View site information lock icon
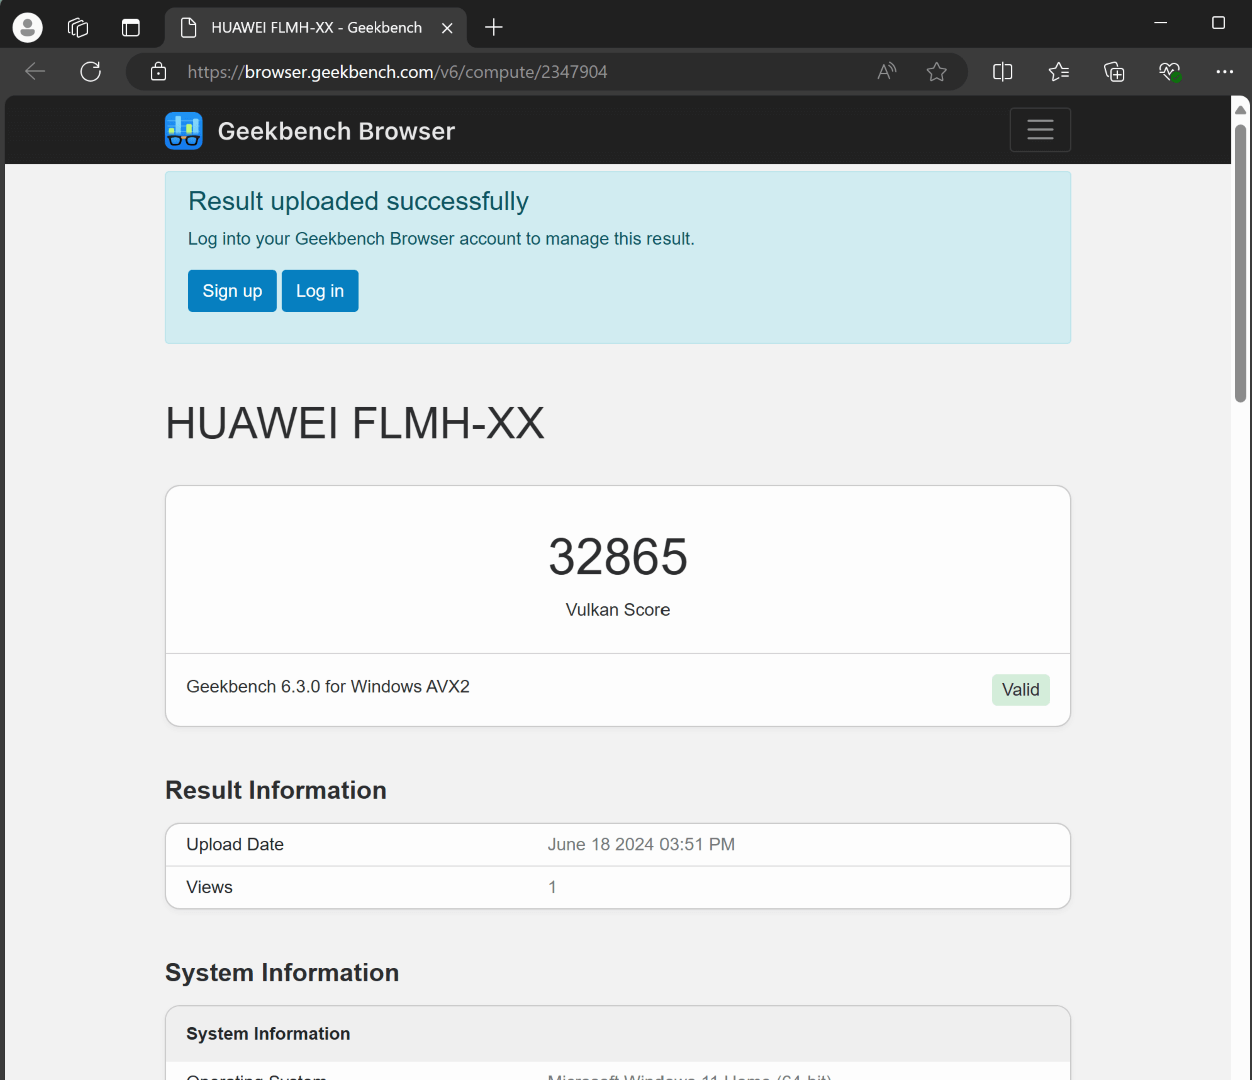Screen dimensions: 1252x1080 [158, 71]
